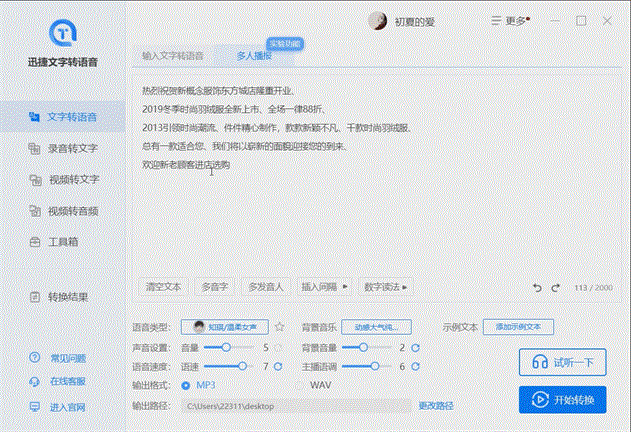Open 录音转文字 in the sidebar

click(70, 149)
